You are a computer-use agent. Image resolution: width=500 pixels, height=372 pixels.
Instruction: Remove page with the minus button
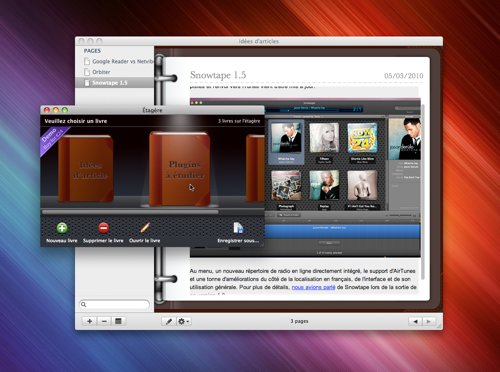click(x=104, y=321)
